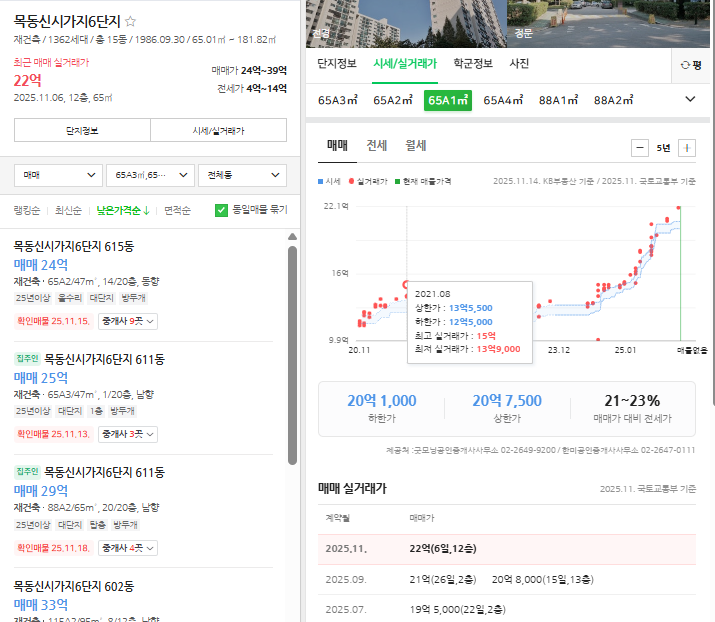
Task: Switch the chart to 매매 prices
Action: (x=337, y=146)
